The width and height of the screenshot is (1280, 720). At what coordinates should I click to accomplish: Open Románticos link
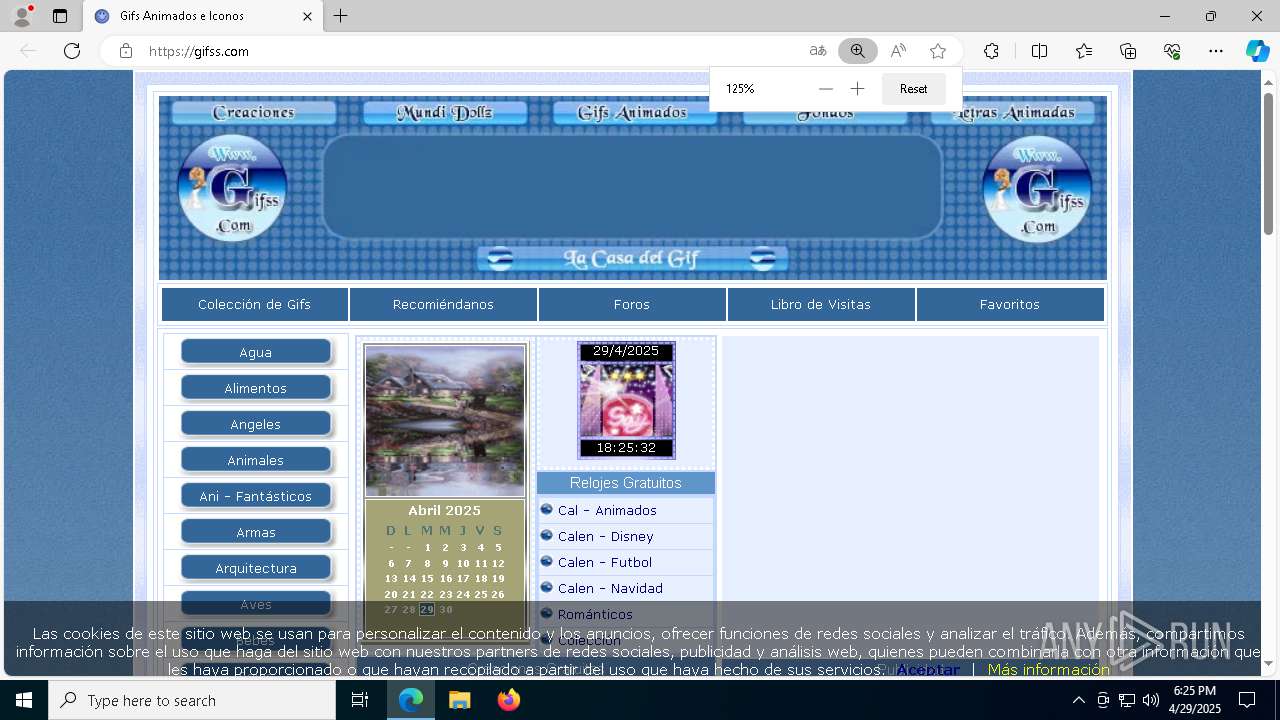pos(595,614)
